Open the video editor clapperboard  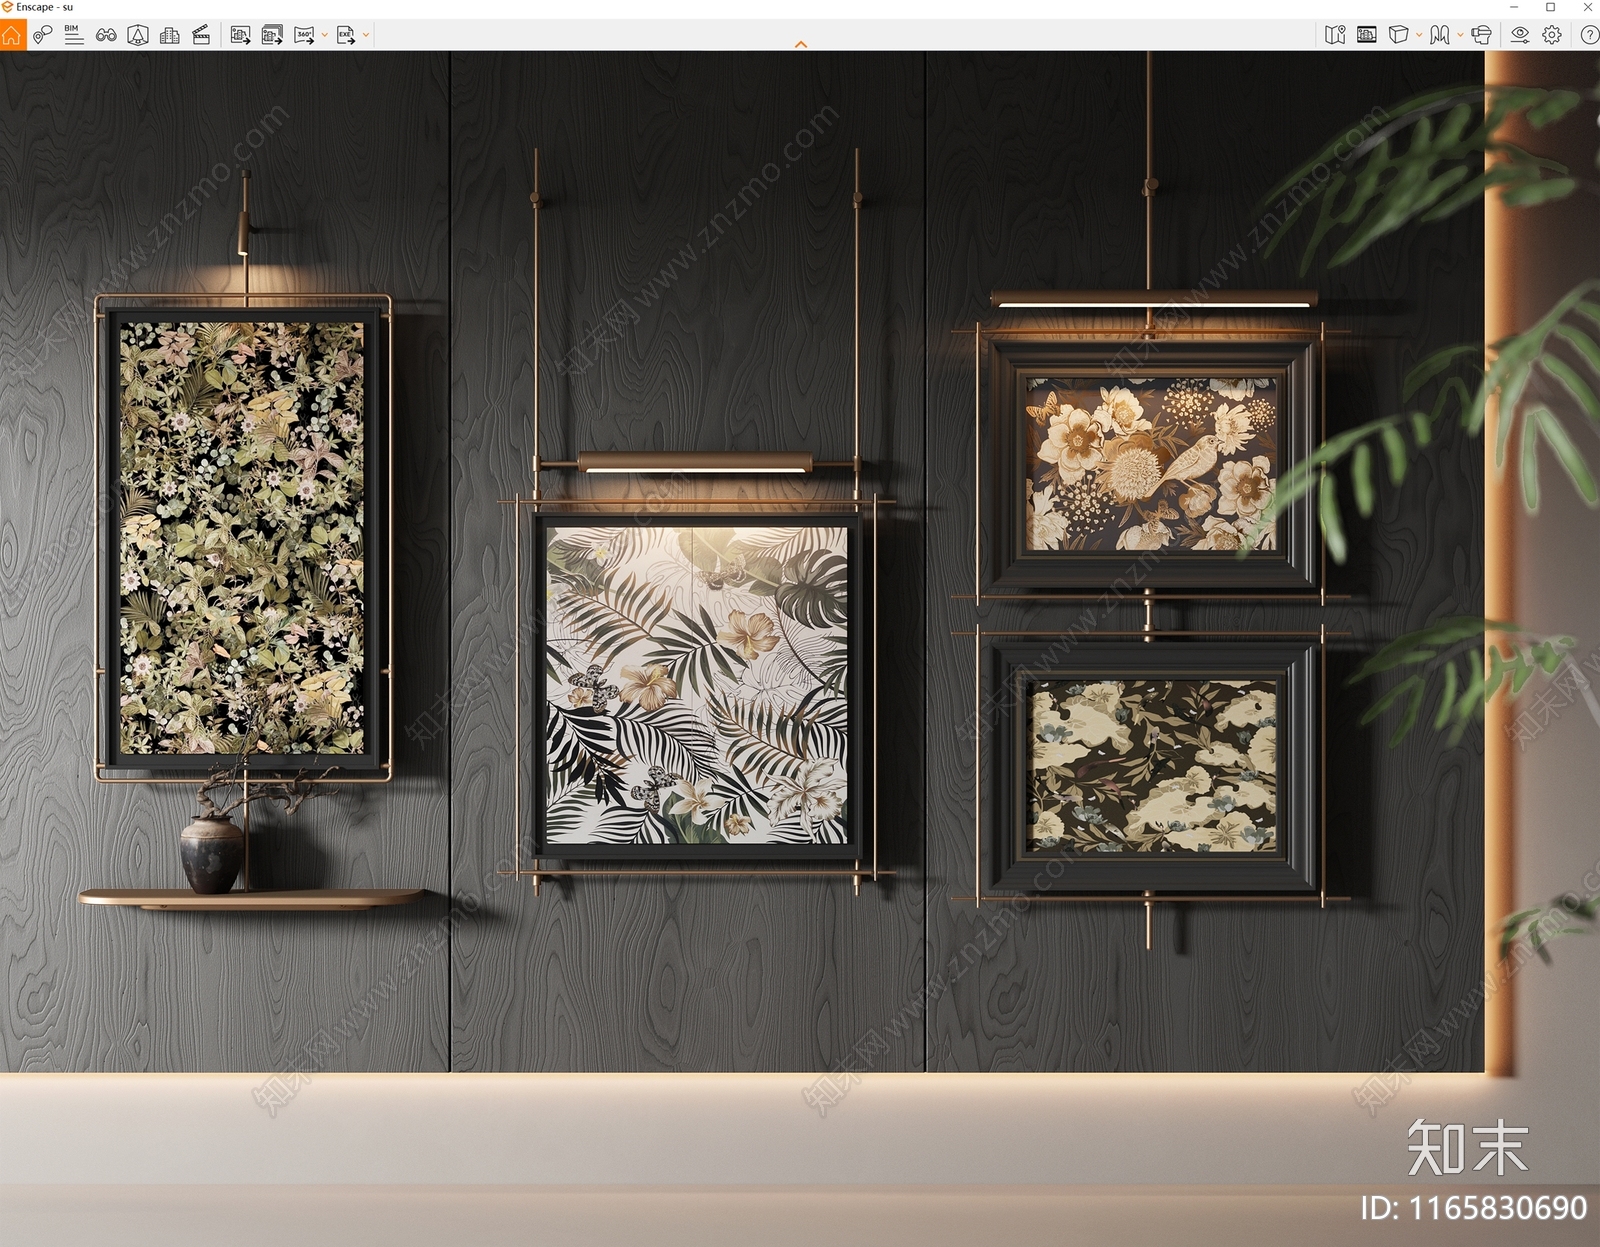tap(201, 35)
